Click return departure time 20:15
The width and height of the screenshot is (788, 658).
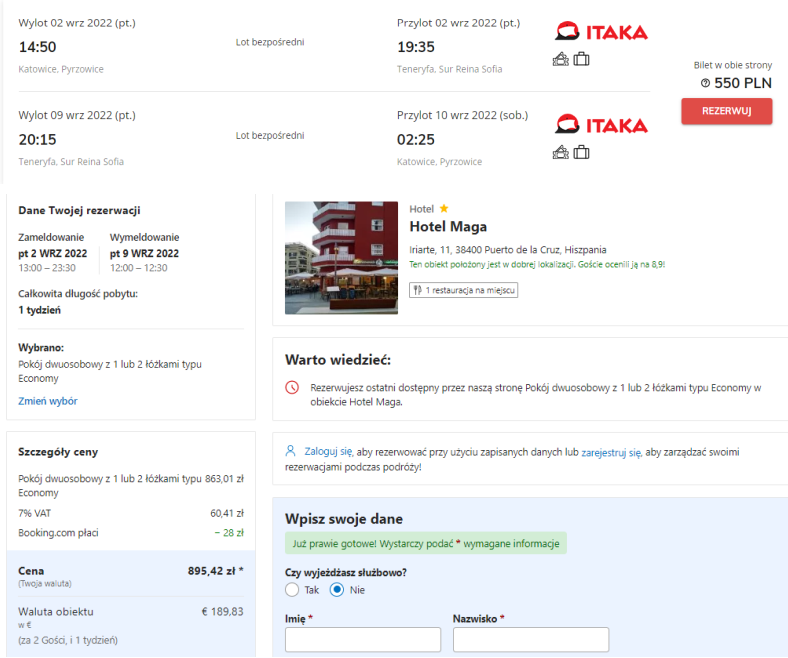click(38, 139)
